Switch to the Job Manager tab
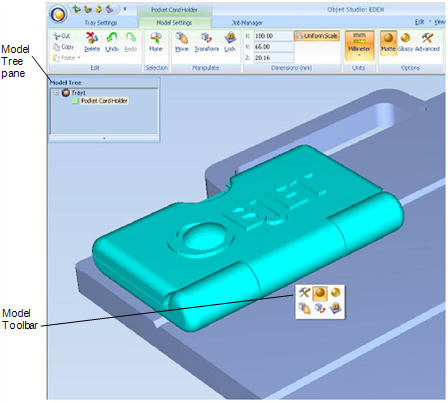Image resolution: width=448 pixels, height=403 pixels. [247, 23]
